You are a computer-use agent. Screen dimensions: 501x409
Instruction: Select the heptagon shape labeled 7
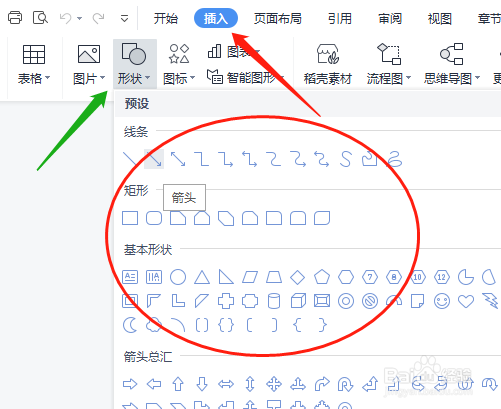(370, 277)
